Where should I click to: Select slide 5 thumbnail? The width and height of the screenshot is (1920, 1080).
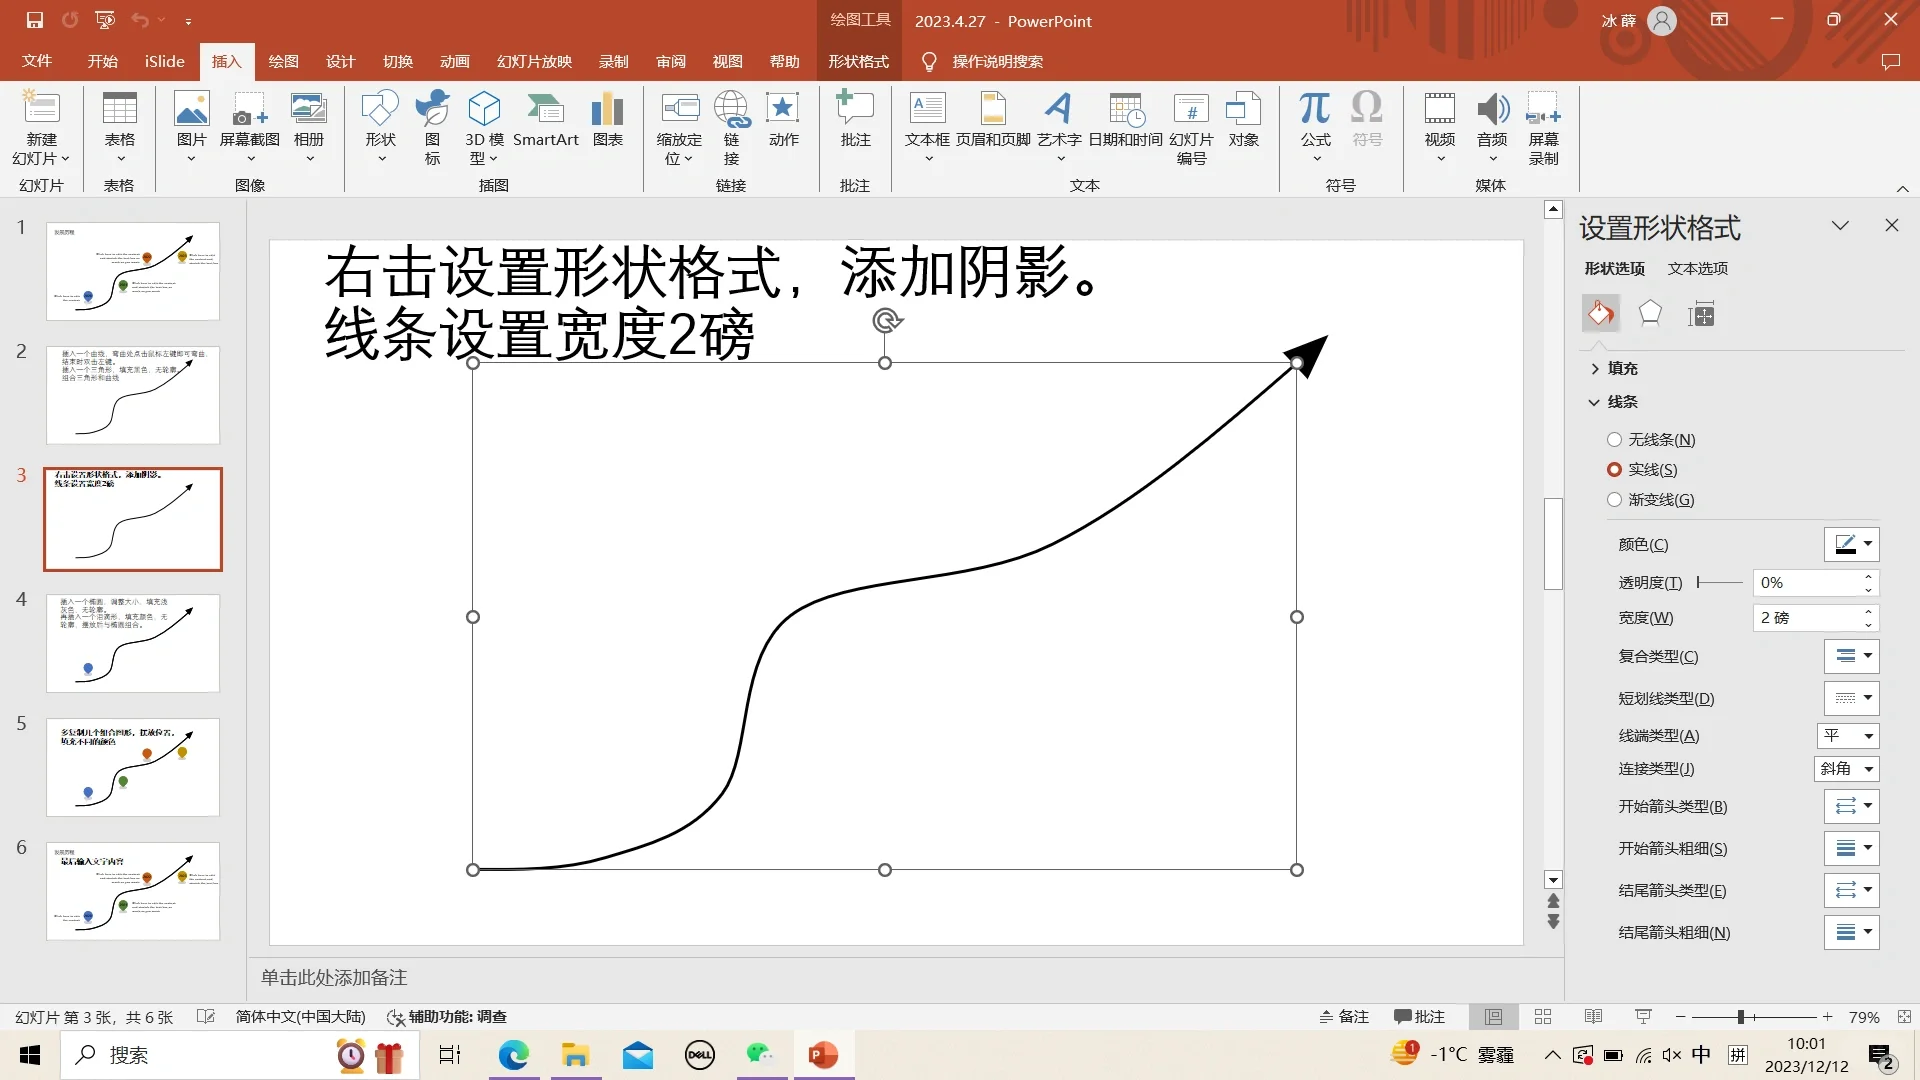click(x=132, y=767)
